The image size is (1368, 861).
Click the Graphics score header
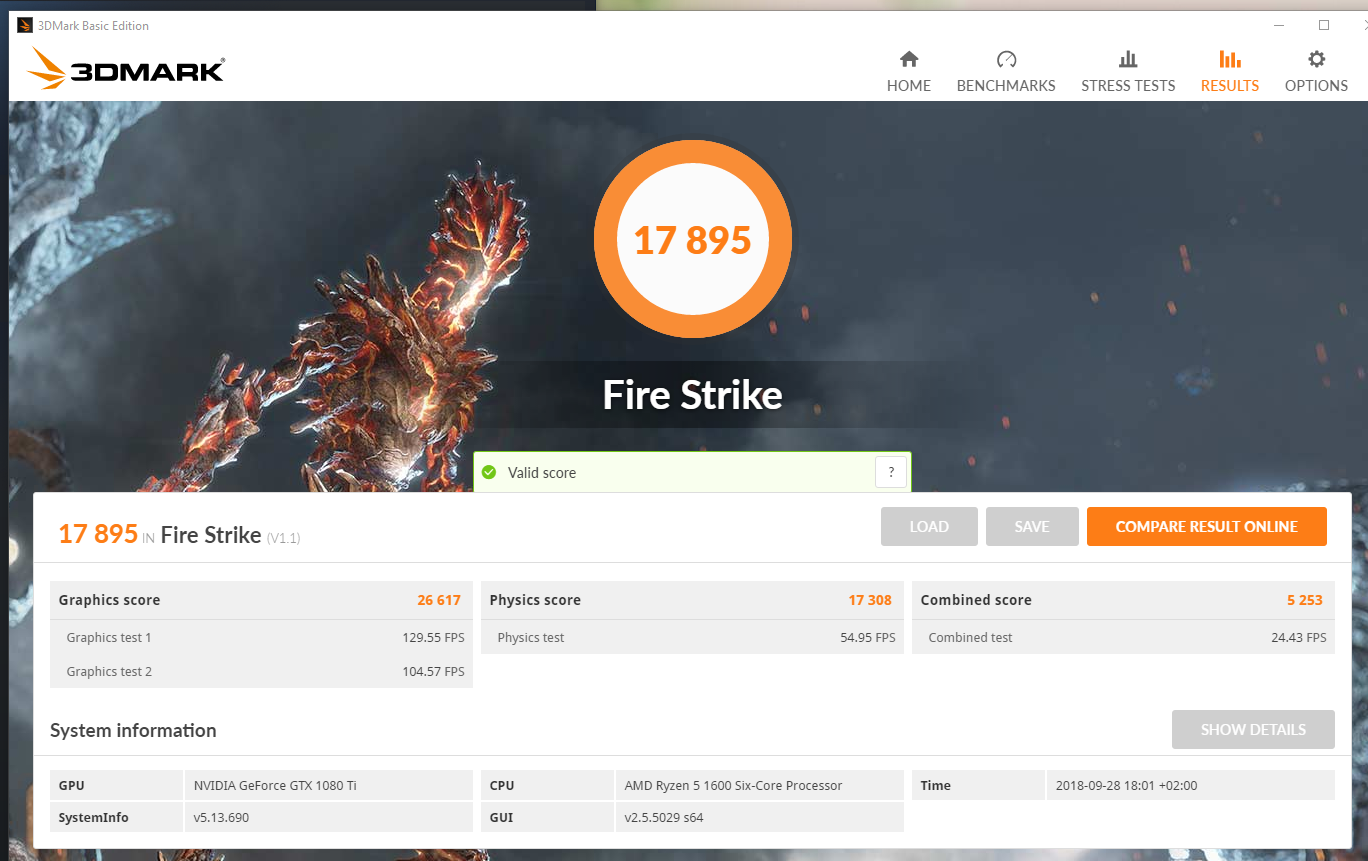(109, 600)
